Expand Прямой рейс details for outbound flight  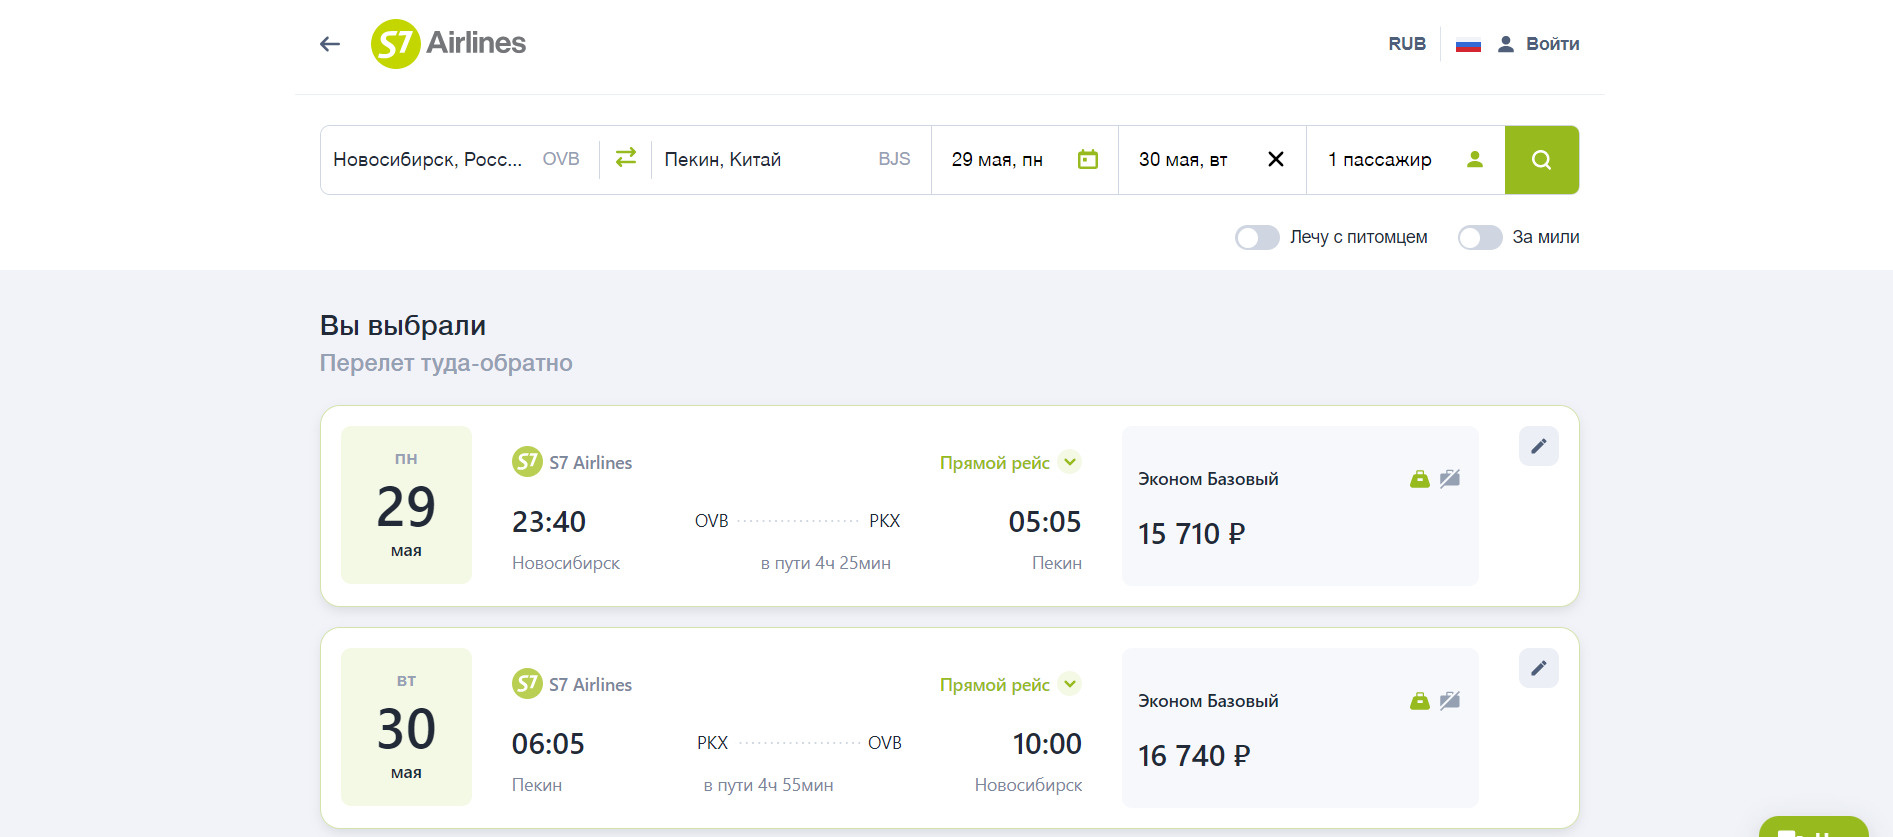1070,462
